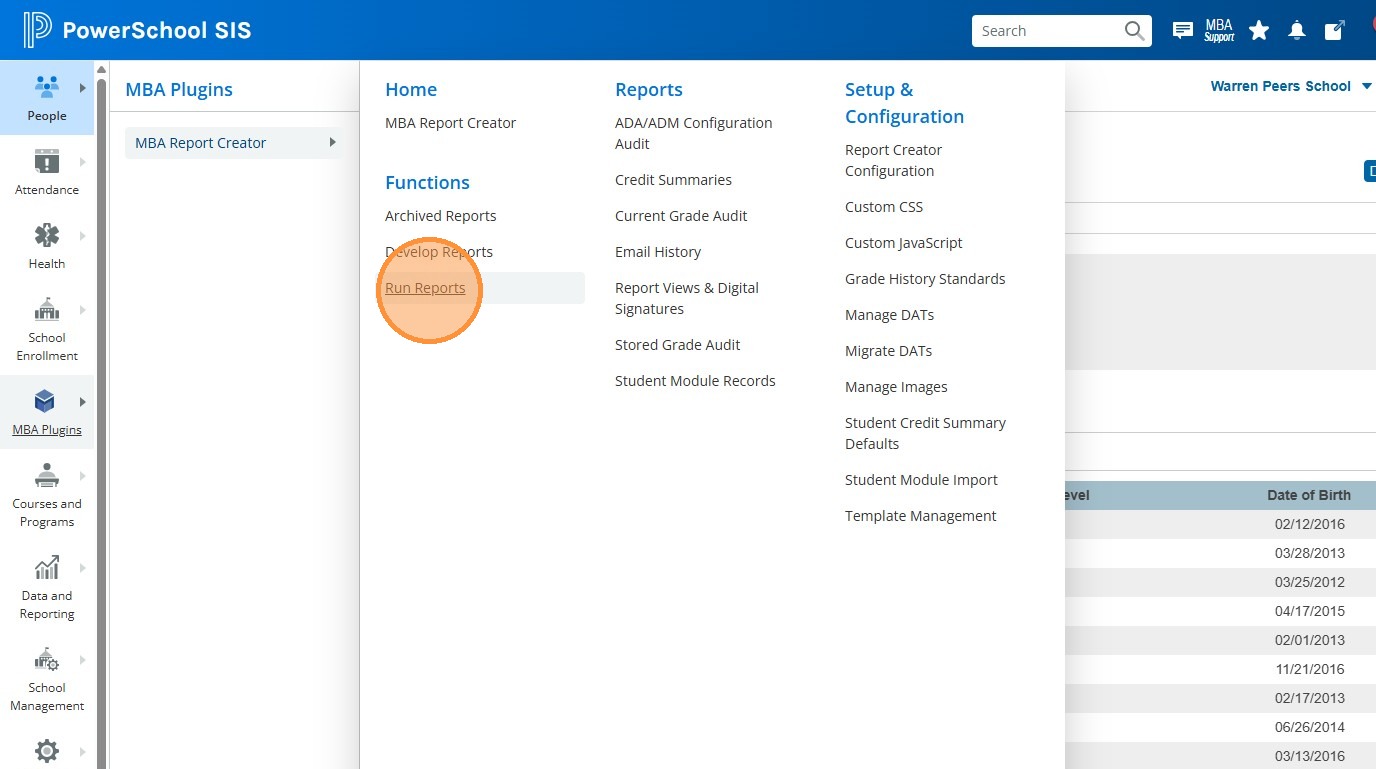The width and height of the screenshot is (1376, 769).
Task: Expand the Health menu arrow
Action: click(83, 235)
